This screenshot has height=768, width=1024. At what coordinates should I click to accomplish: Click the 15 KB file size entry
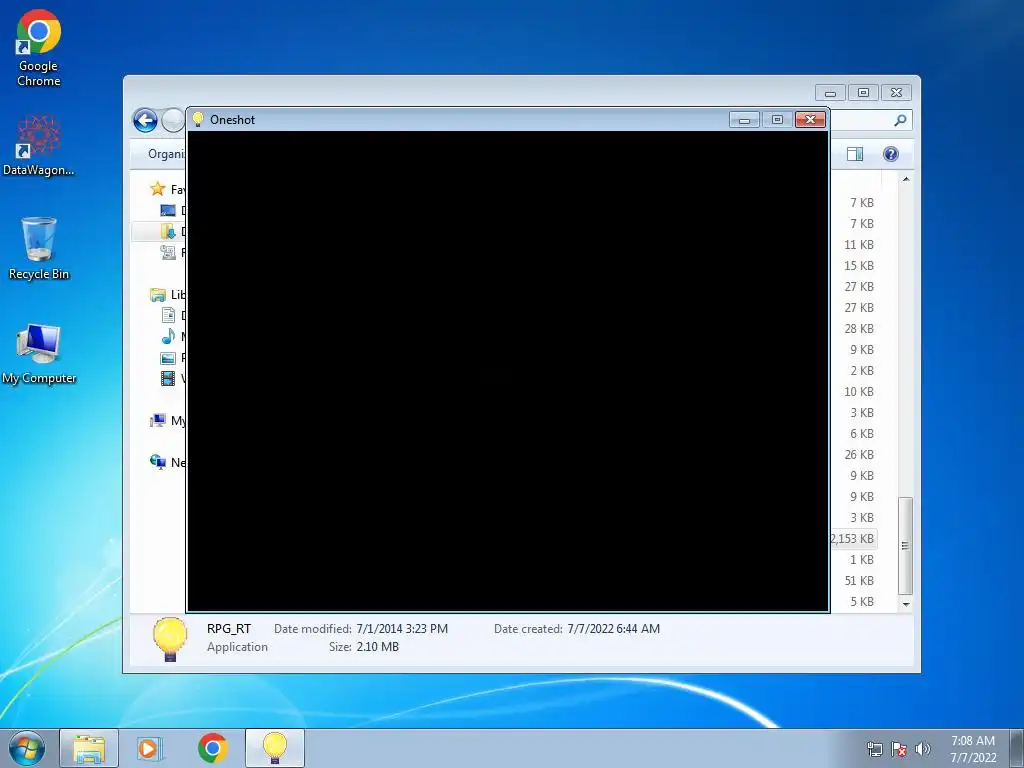click(859, 266)
